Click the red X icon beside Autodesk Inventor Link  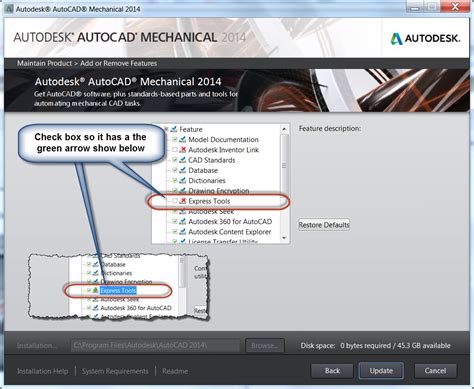pyautogui.click(x=183, y=150)
